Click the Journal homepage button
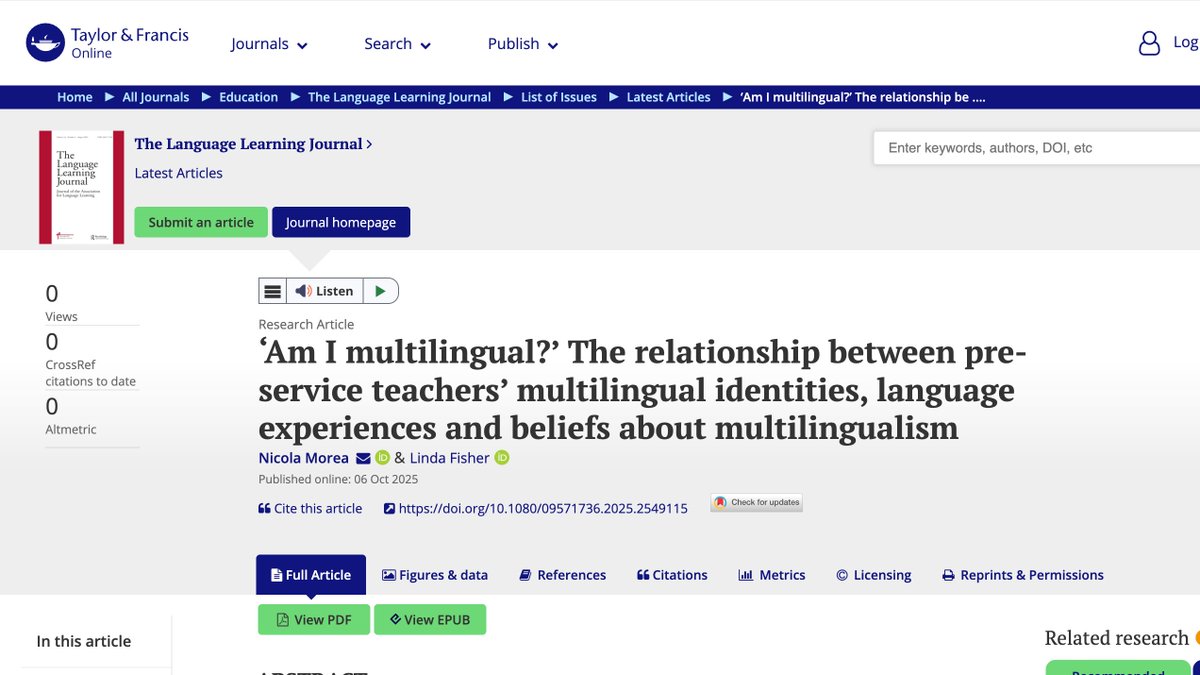The width and height of the screenshot is (1200, 675). click(341, 222)
